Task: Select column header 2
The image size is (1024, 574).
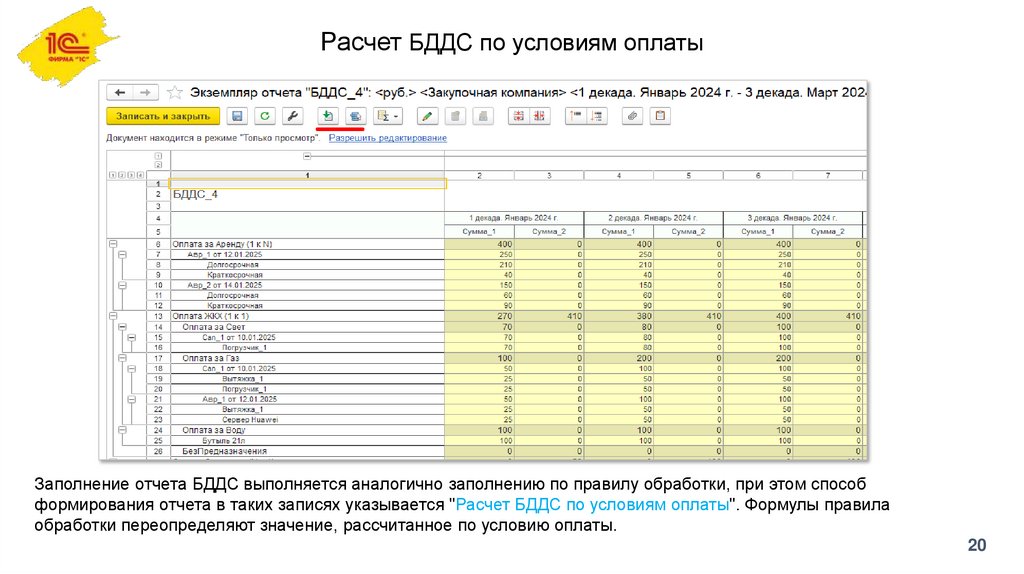Action: click(x=479, y=175)
